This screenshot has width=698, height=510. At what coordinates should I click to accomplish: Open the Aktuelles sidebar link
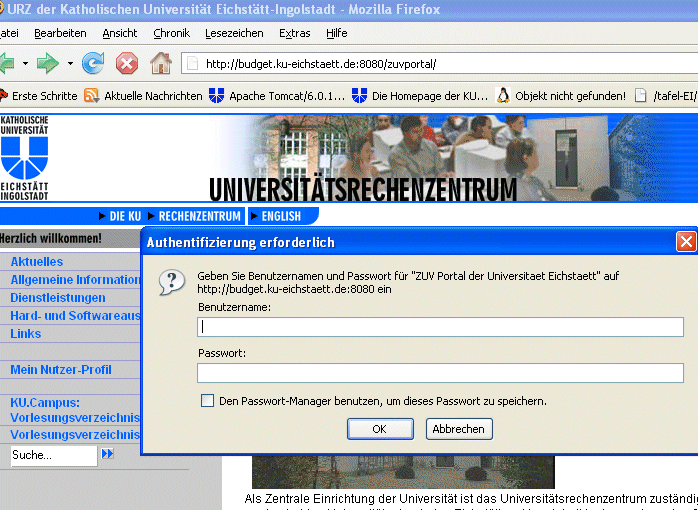click(37, 262)
